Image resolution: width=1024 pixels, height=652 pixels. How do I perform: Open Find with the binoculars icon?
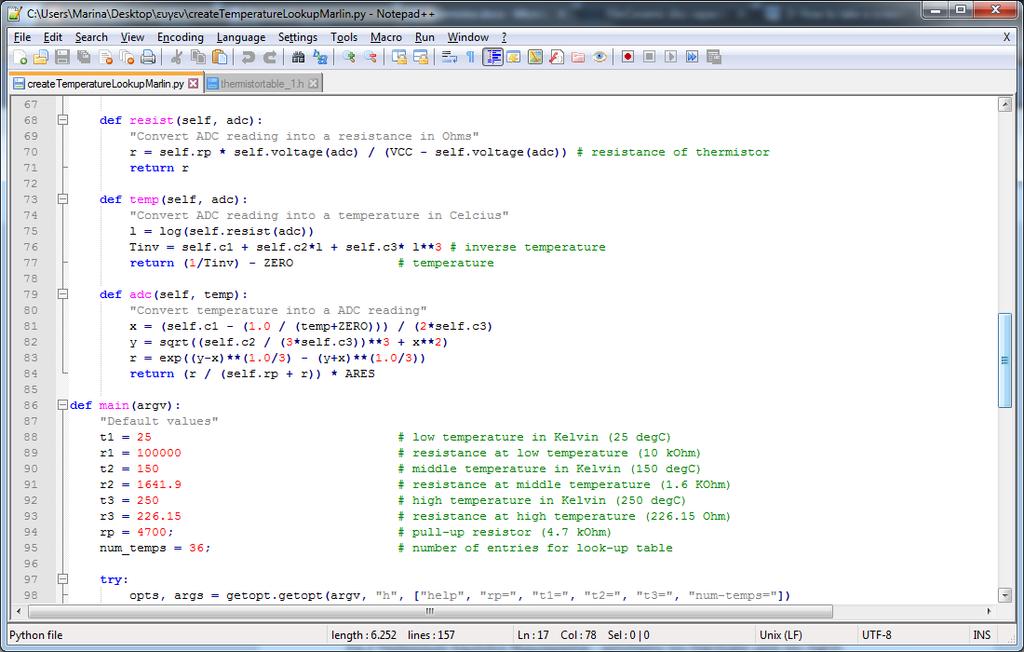[x=298, y=57]
